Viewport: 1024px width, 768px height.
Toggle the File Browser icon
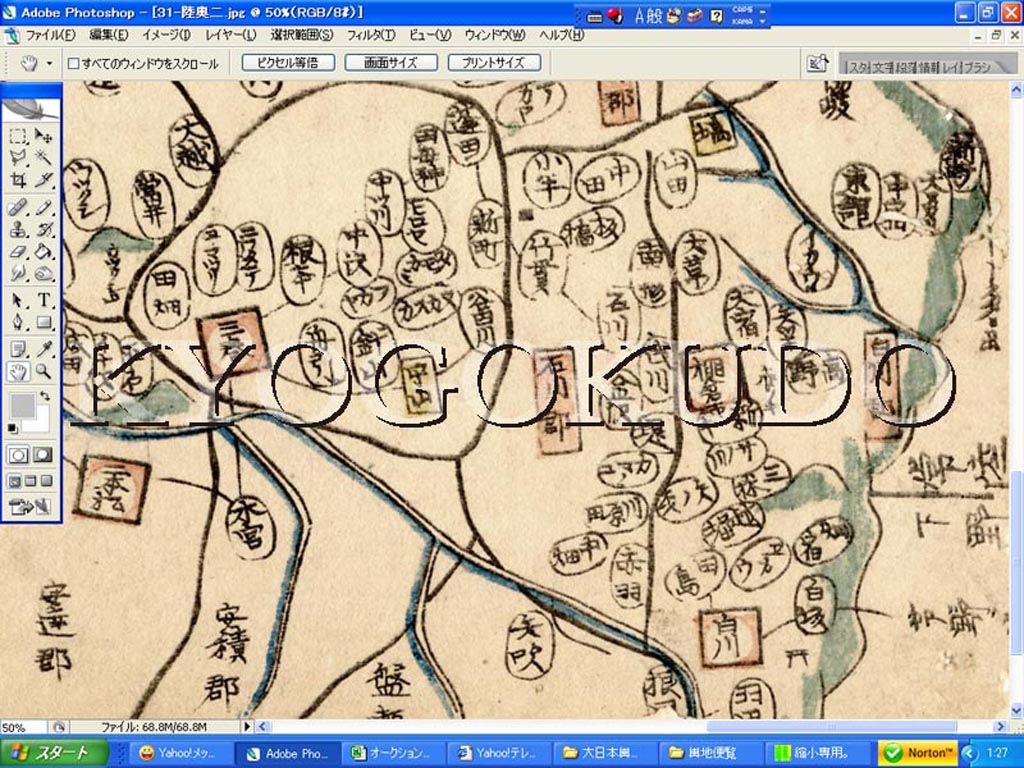[x=817, y=63]
